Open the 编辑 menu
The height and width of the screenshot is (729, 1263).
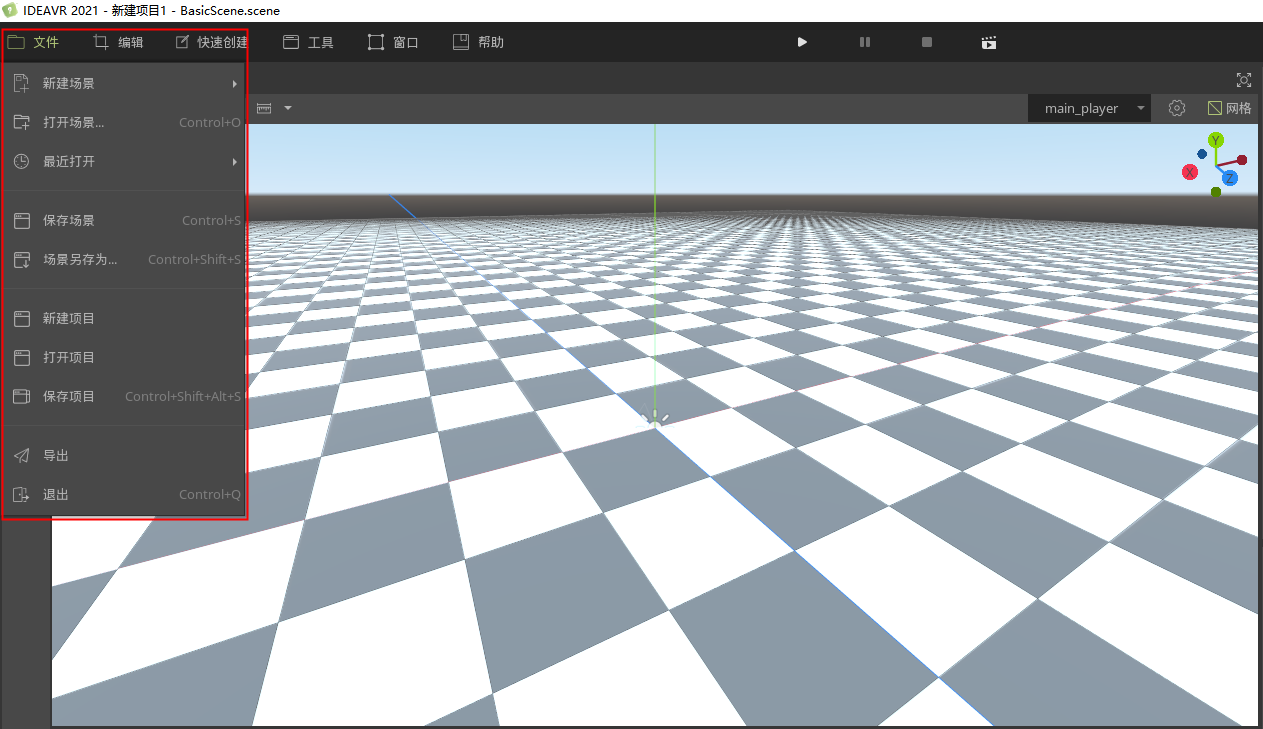click(118, 42)
